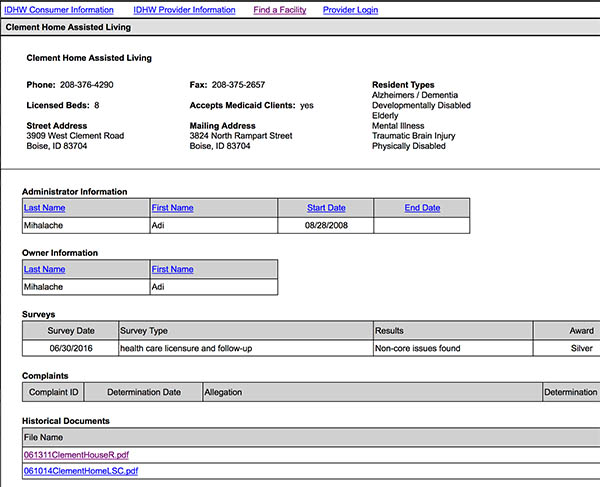The image size is (600, 487).
Task: Click the Resident Types heading
Action: click(403, 85)
